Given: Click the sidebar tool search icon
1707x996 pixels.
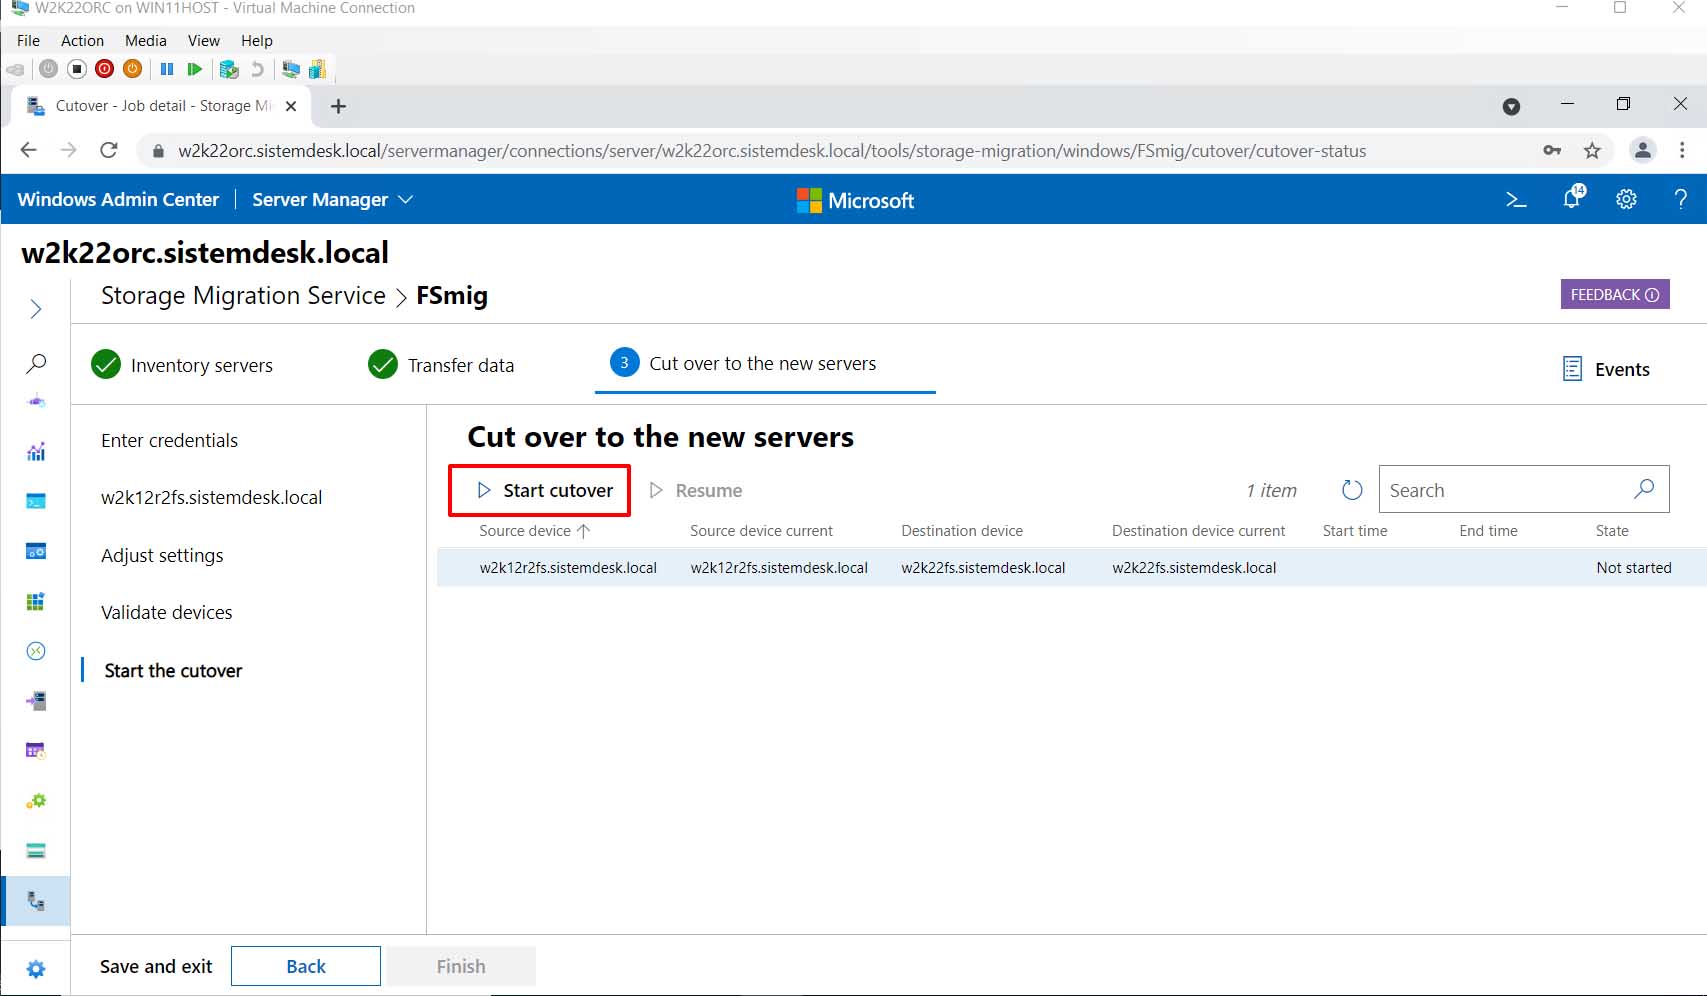Looking at the screenshot, I should (36, 363).
